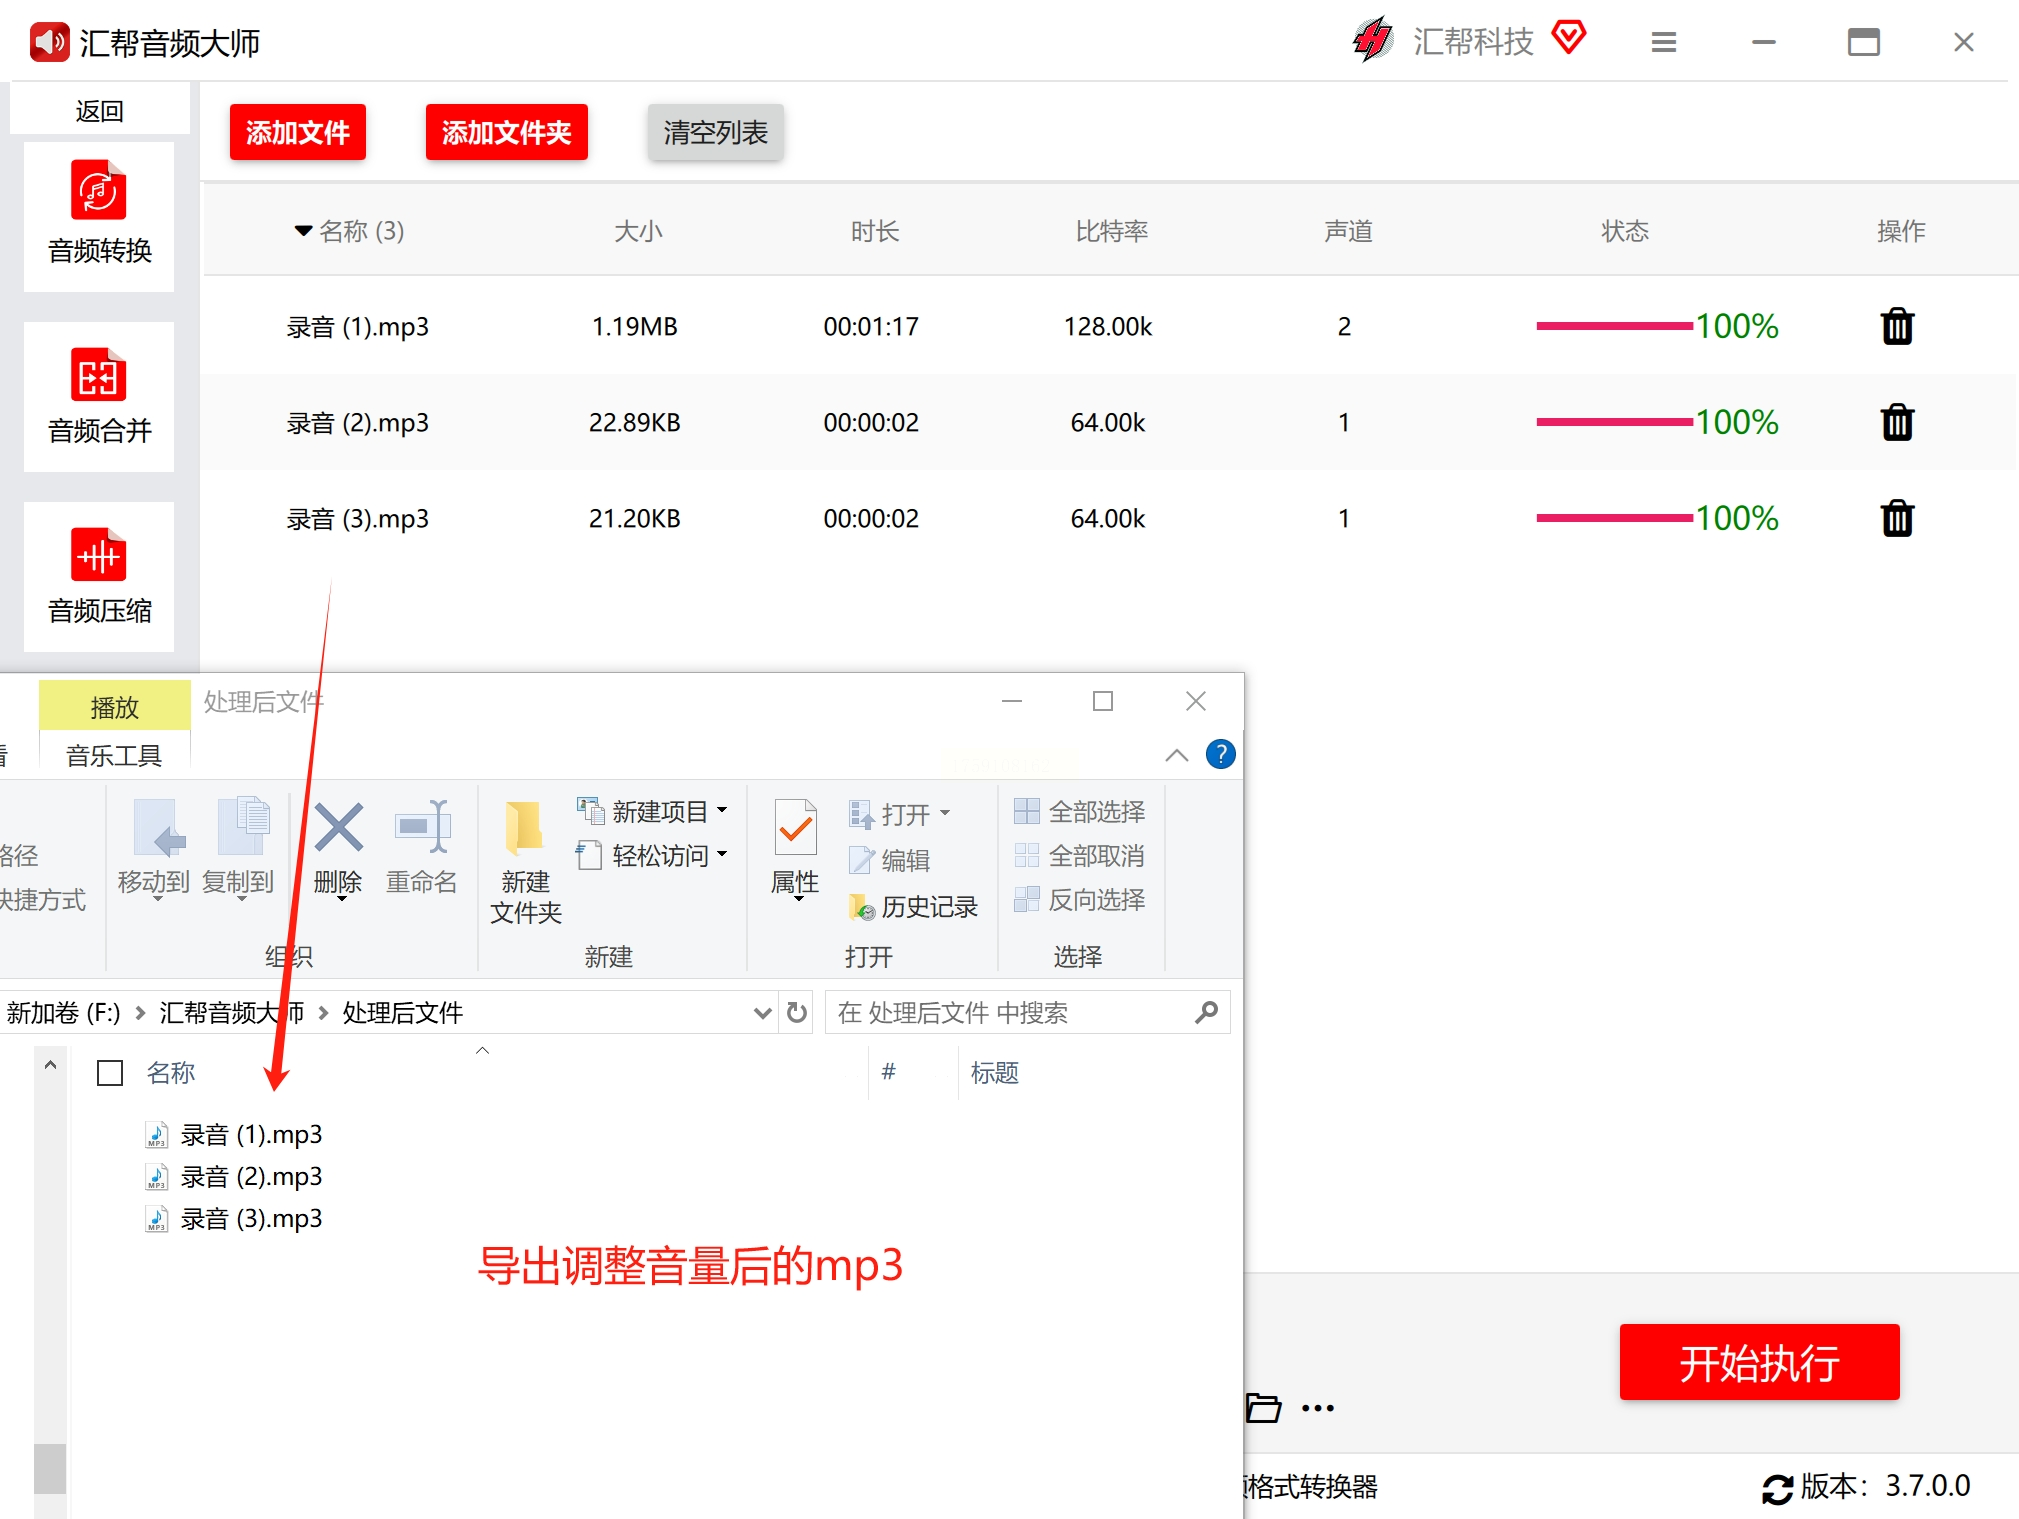Click the 添加文件 add file button

pyautogui.click(x=297, y=132)
